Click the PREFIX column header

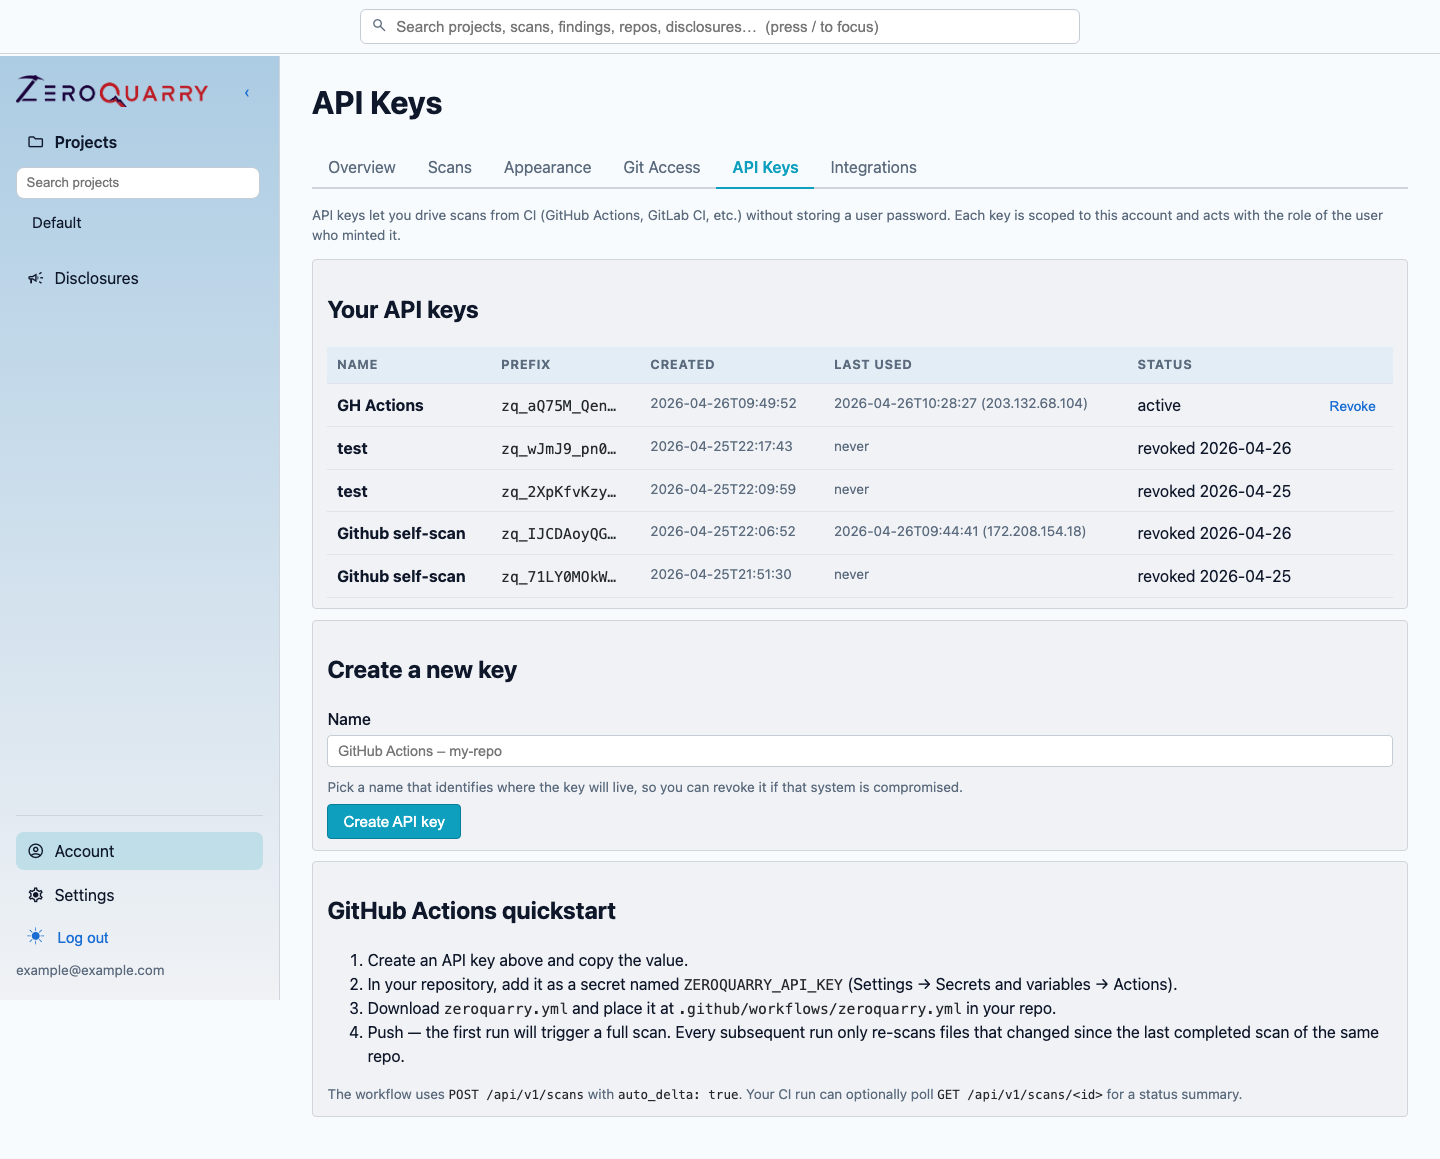pos(526,365)
